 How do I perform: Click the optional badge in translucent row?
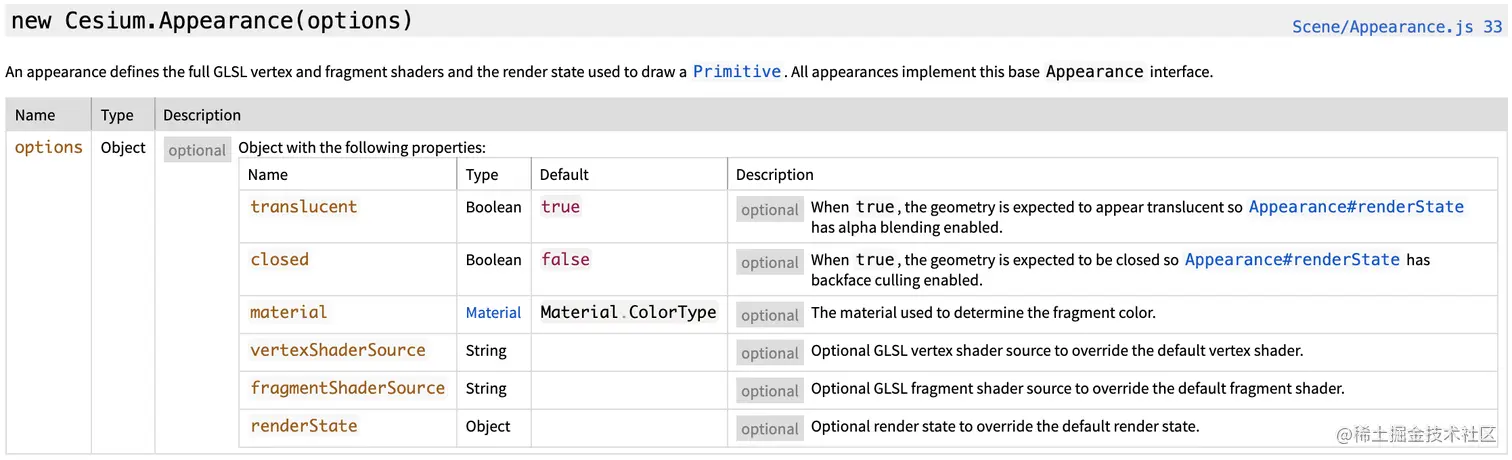click(769, 210)
